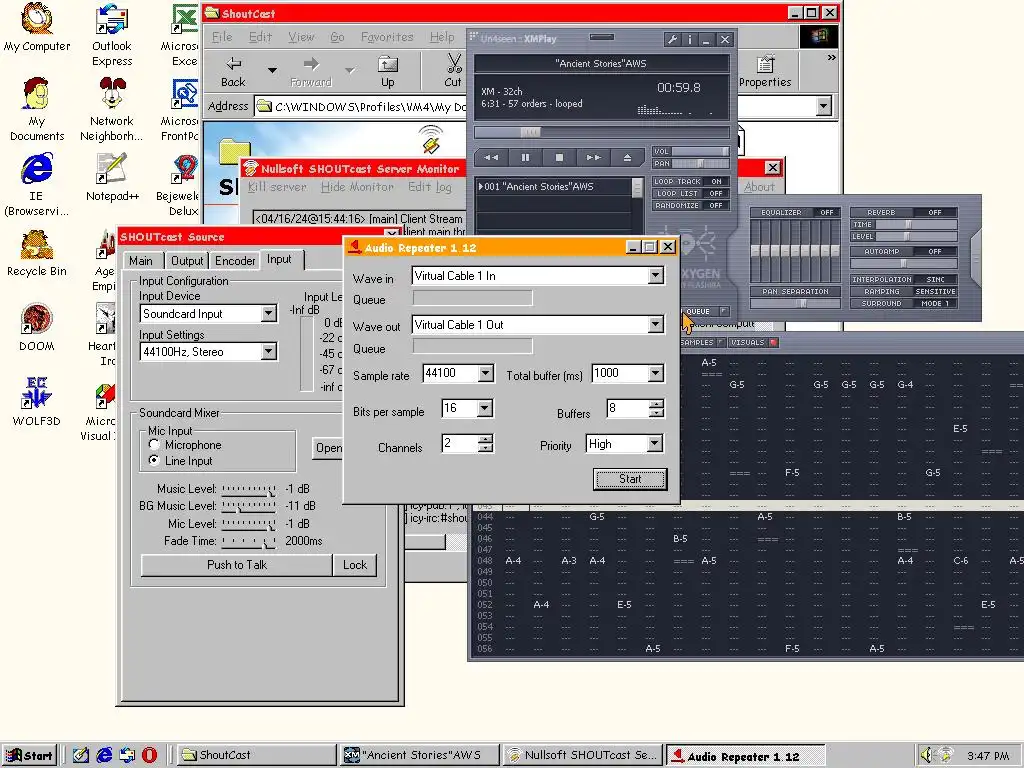The width and height of the screenshot is (1024, 768).
Task: Open Network Neighborhood desktop icon
Action: tap(112, 110)
